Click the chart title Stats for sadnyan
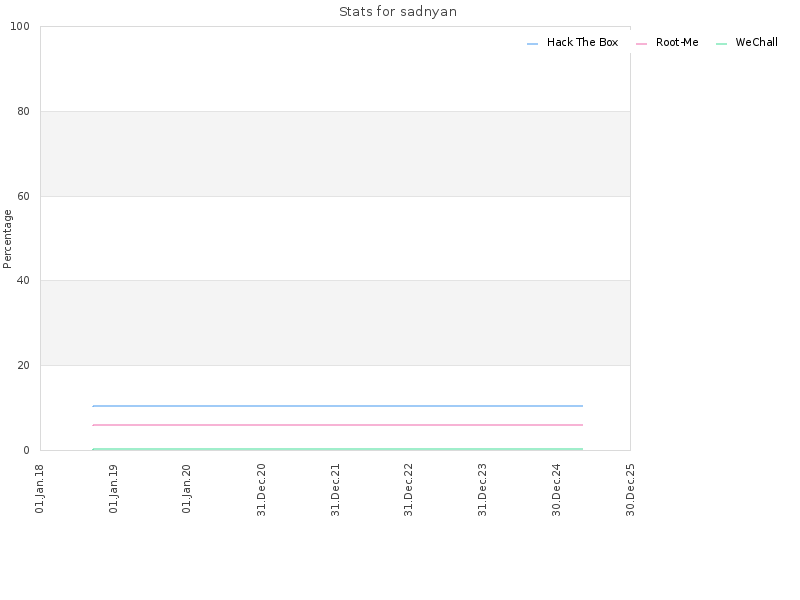800x600 pixels. (398, 12)
